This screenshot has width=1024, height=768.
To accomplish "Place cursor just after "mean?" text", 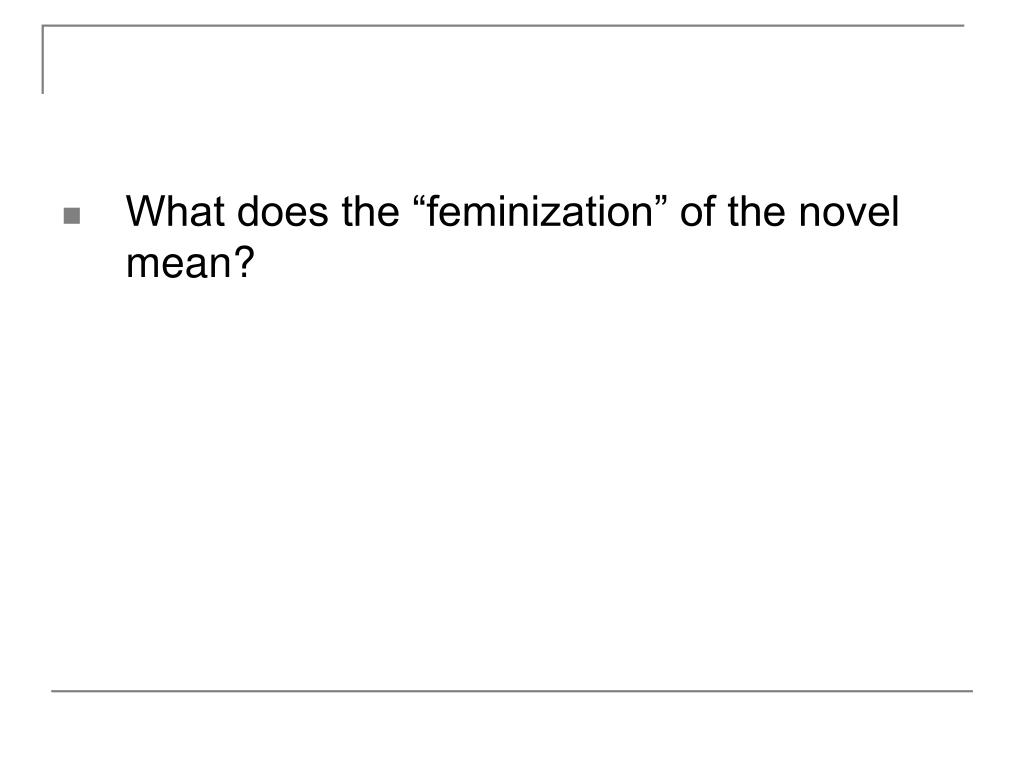I will coord(256,263).
